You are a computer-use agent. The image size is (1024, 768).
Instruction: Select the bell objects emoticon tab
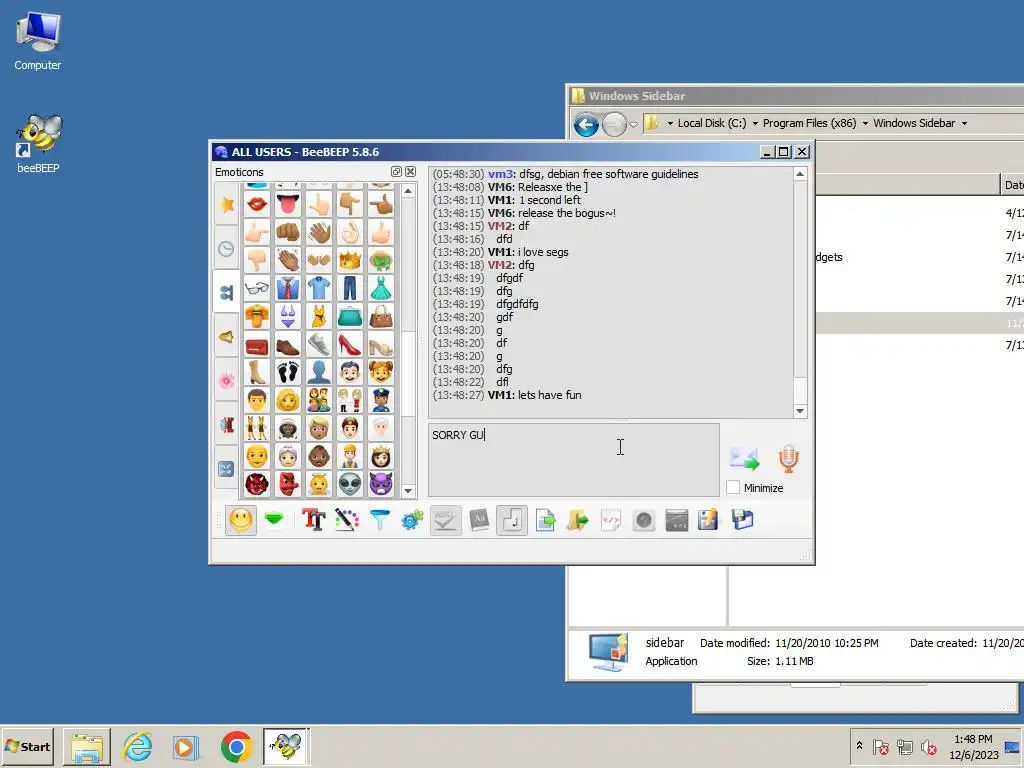point(227,337)
